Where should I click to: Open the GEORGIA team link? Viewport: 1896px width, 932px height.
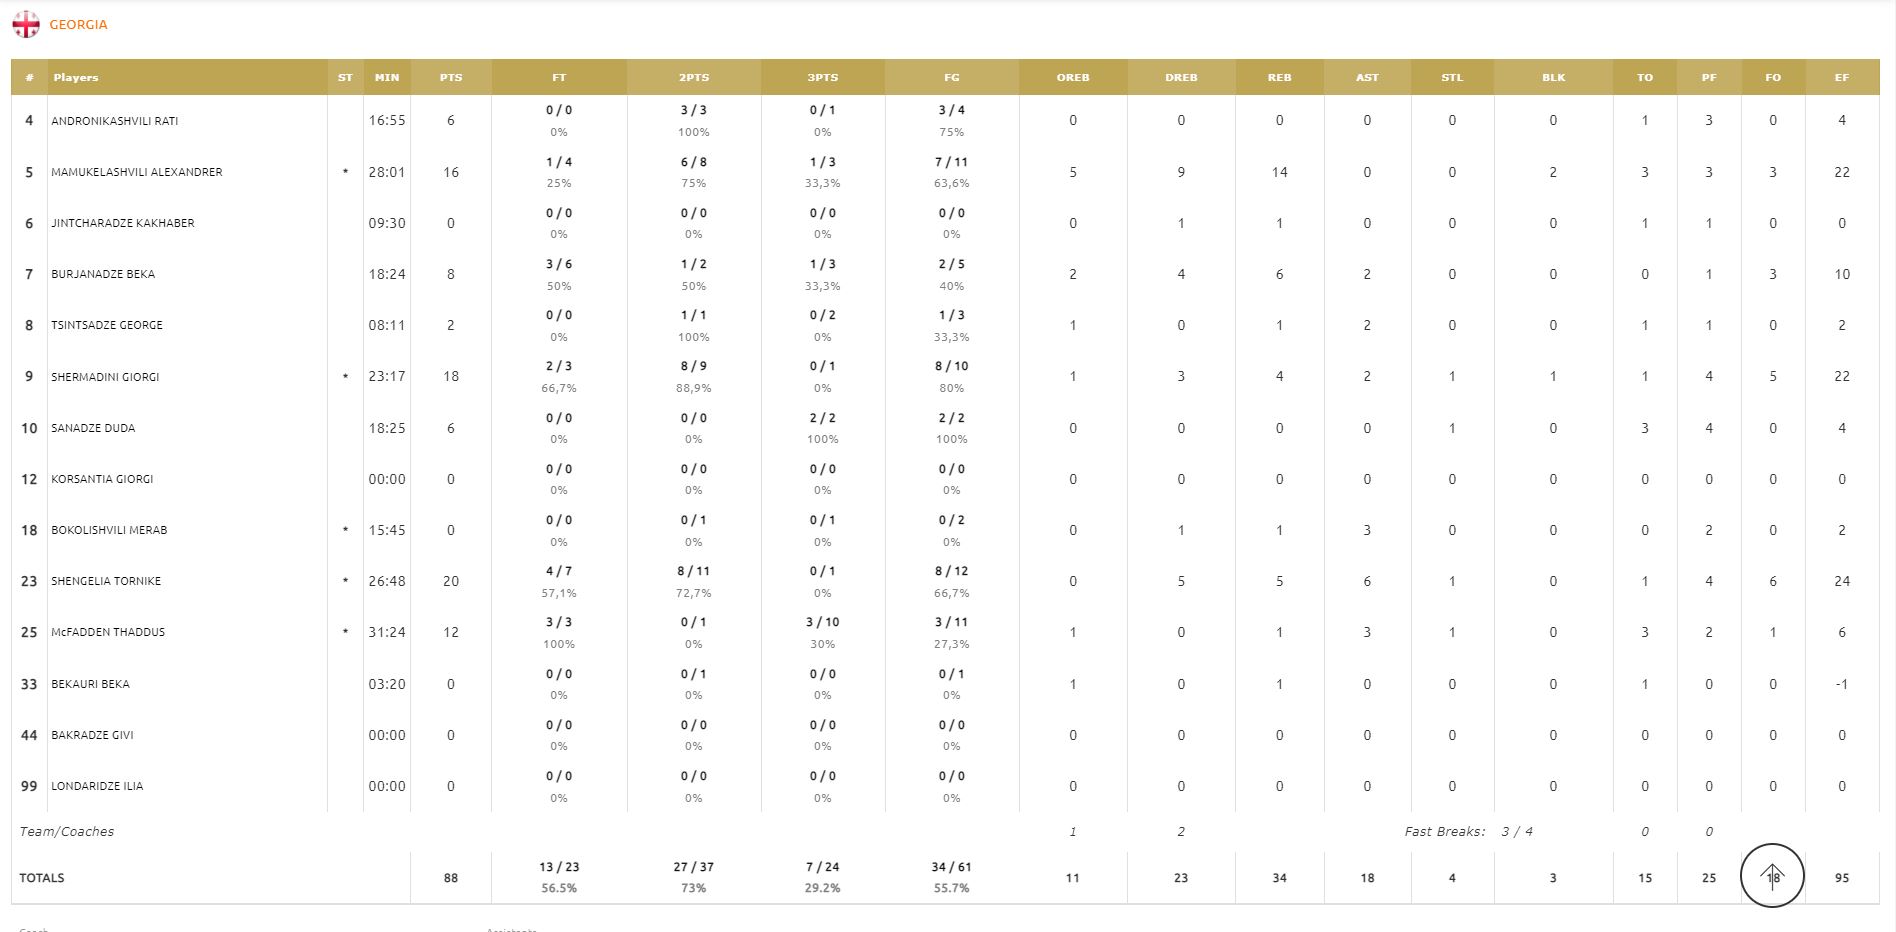(78, 24)
